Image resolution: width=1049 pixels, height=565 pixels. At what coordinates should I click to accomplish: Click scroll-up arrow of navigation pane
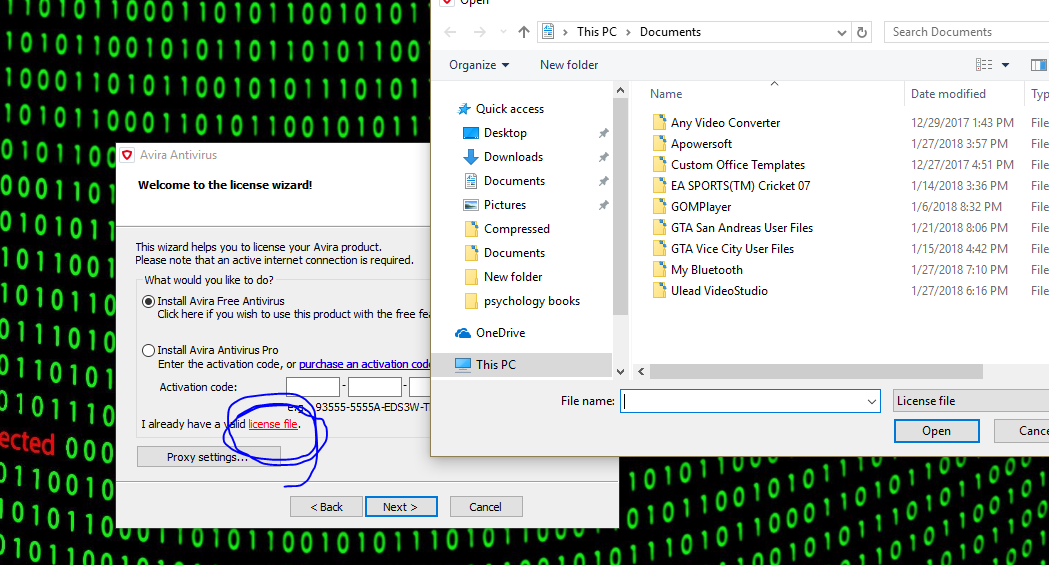[x=621, y=90]
